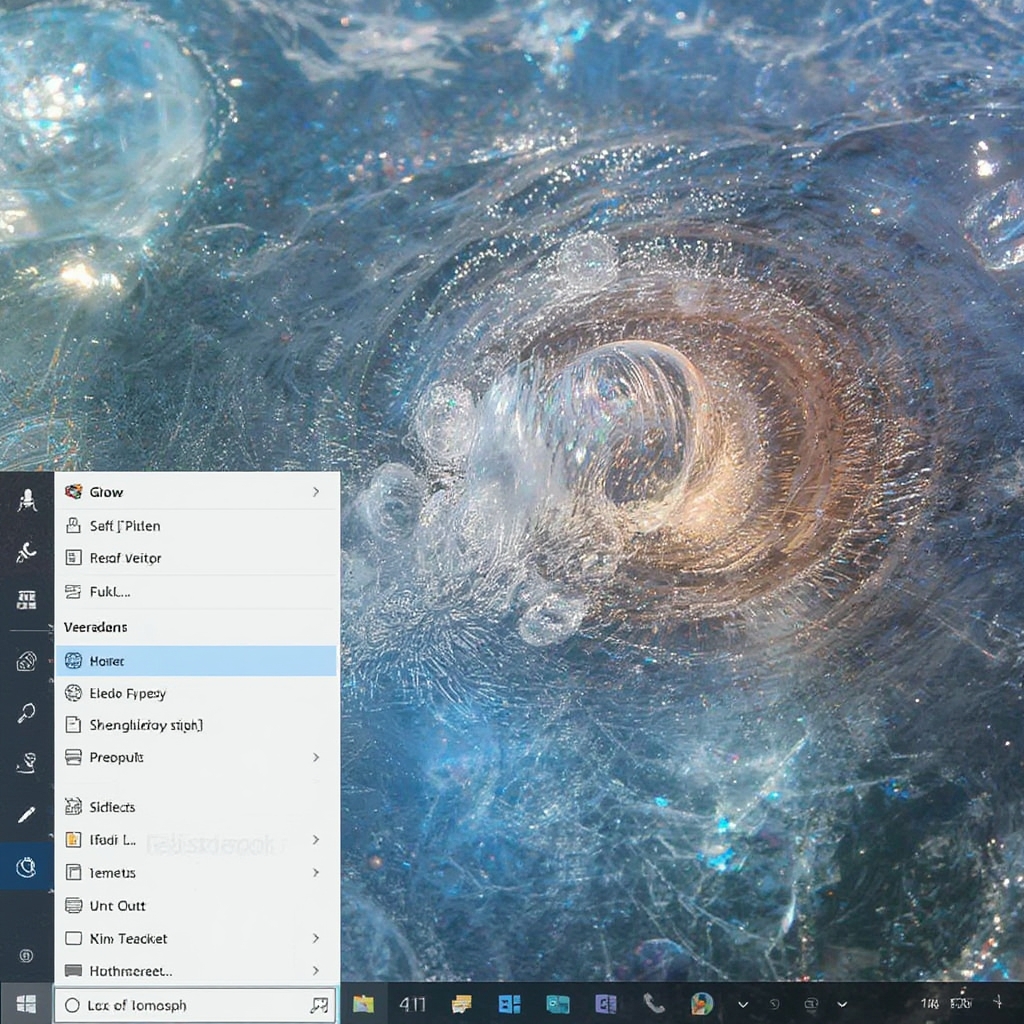
Task: Click the Windows Start button
Action: (x=27, y=1005)
